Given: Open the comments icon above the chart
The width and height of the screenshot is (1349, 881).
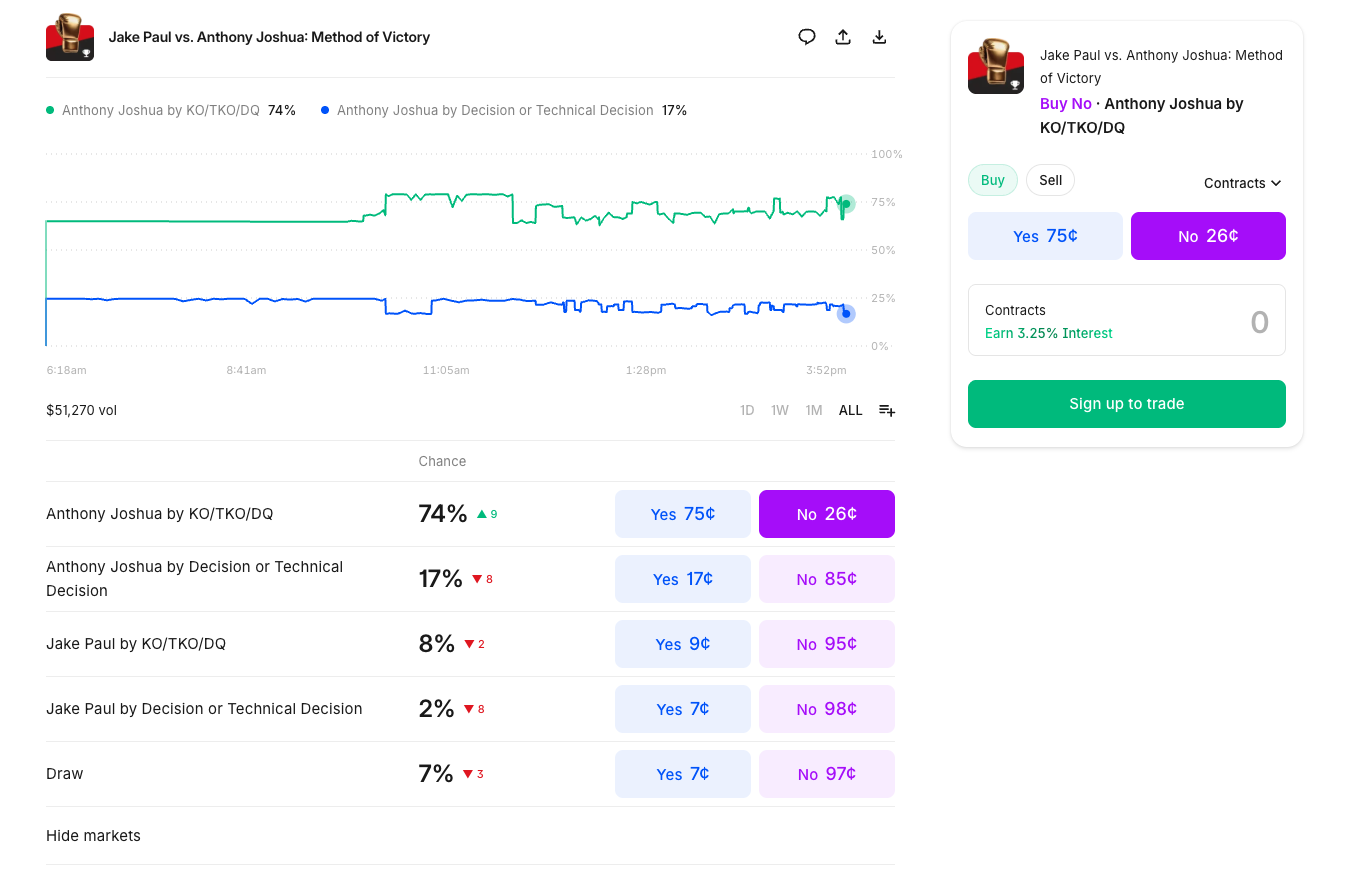Looking at the screenshot, I should [x=807, y=36].
